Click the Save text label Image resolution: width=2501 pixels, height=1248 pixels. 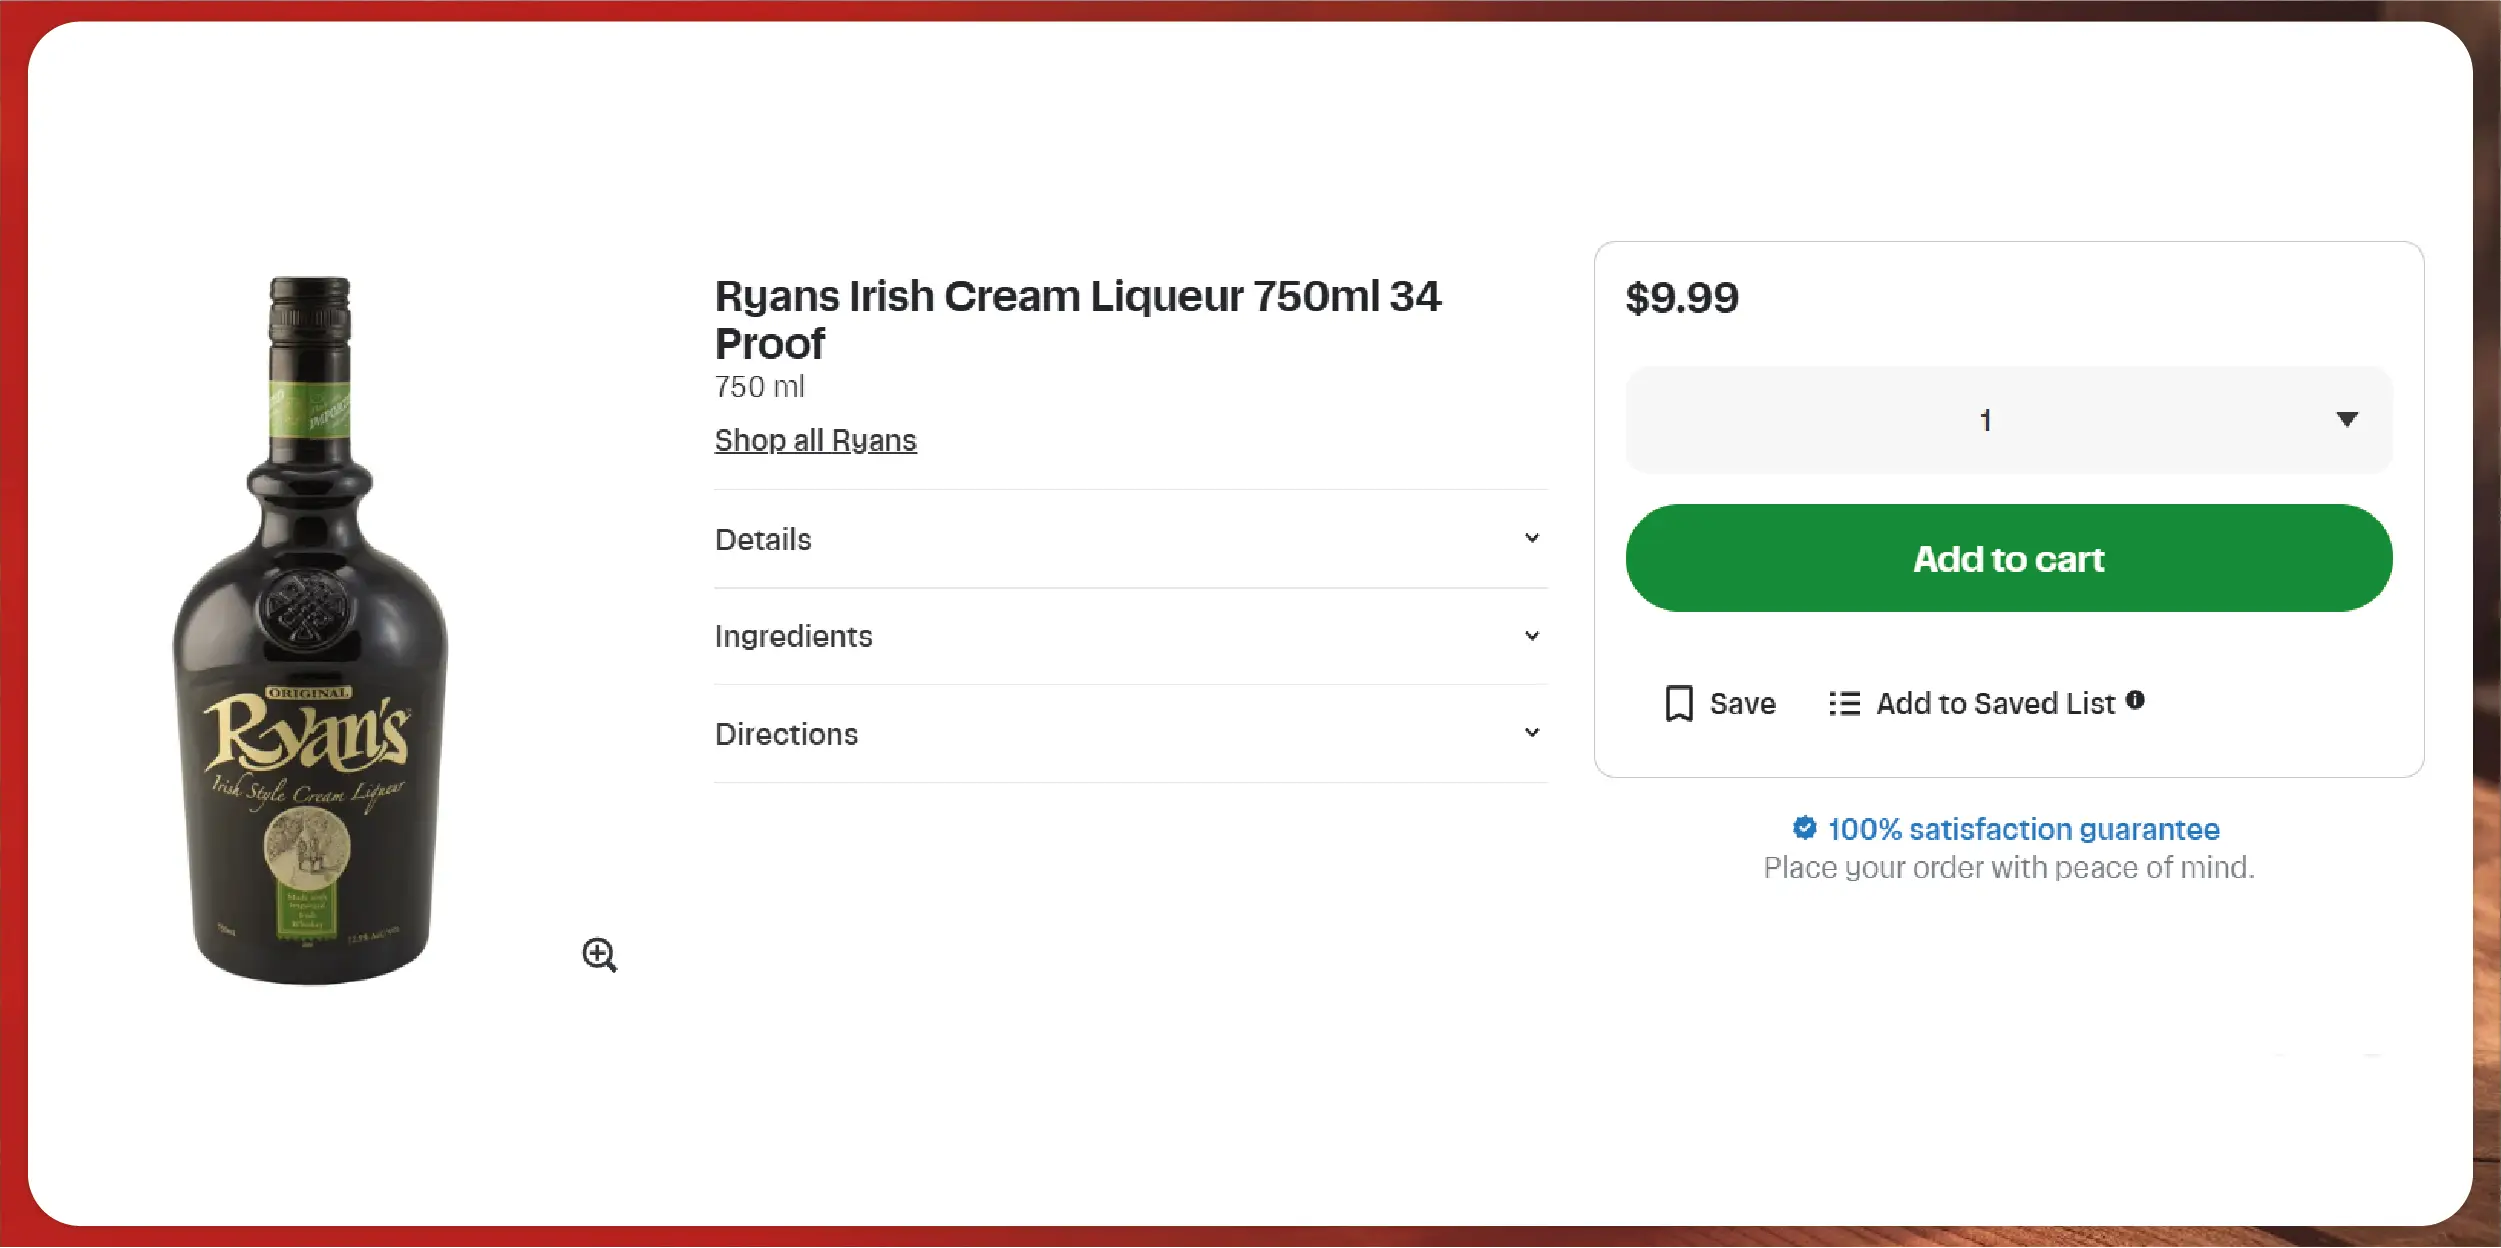pyautogui.click(x=1742, y=704)
